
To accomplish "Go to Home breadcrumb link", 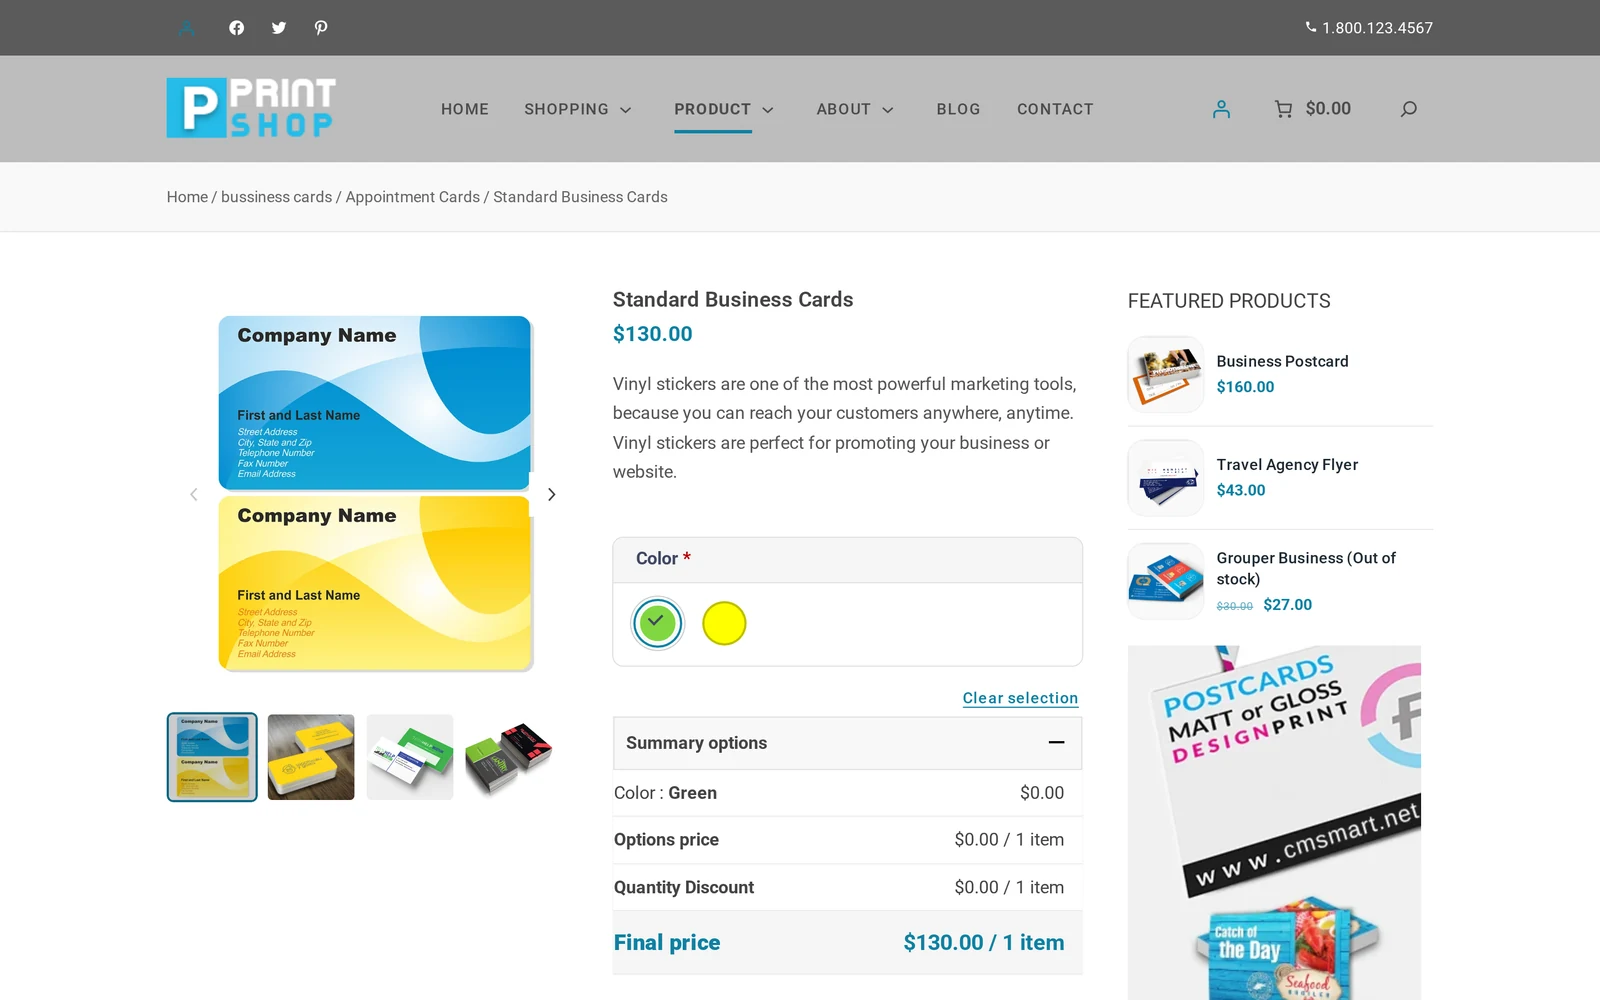I will [187, 197].
